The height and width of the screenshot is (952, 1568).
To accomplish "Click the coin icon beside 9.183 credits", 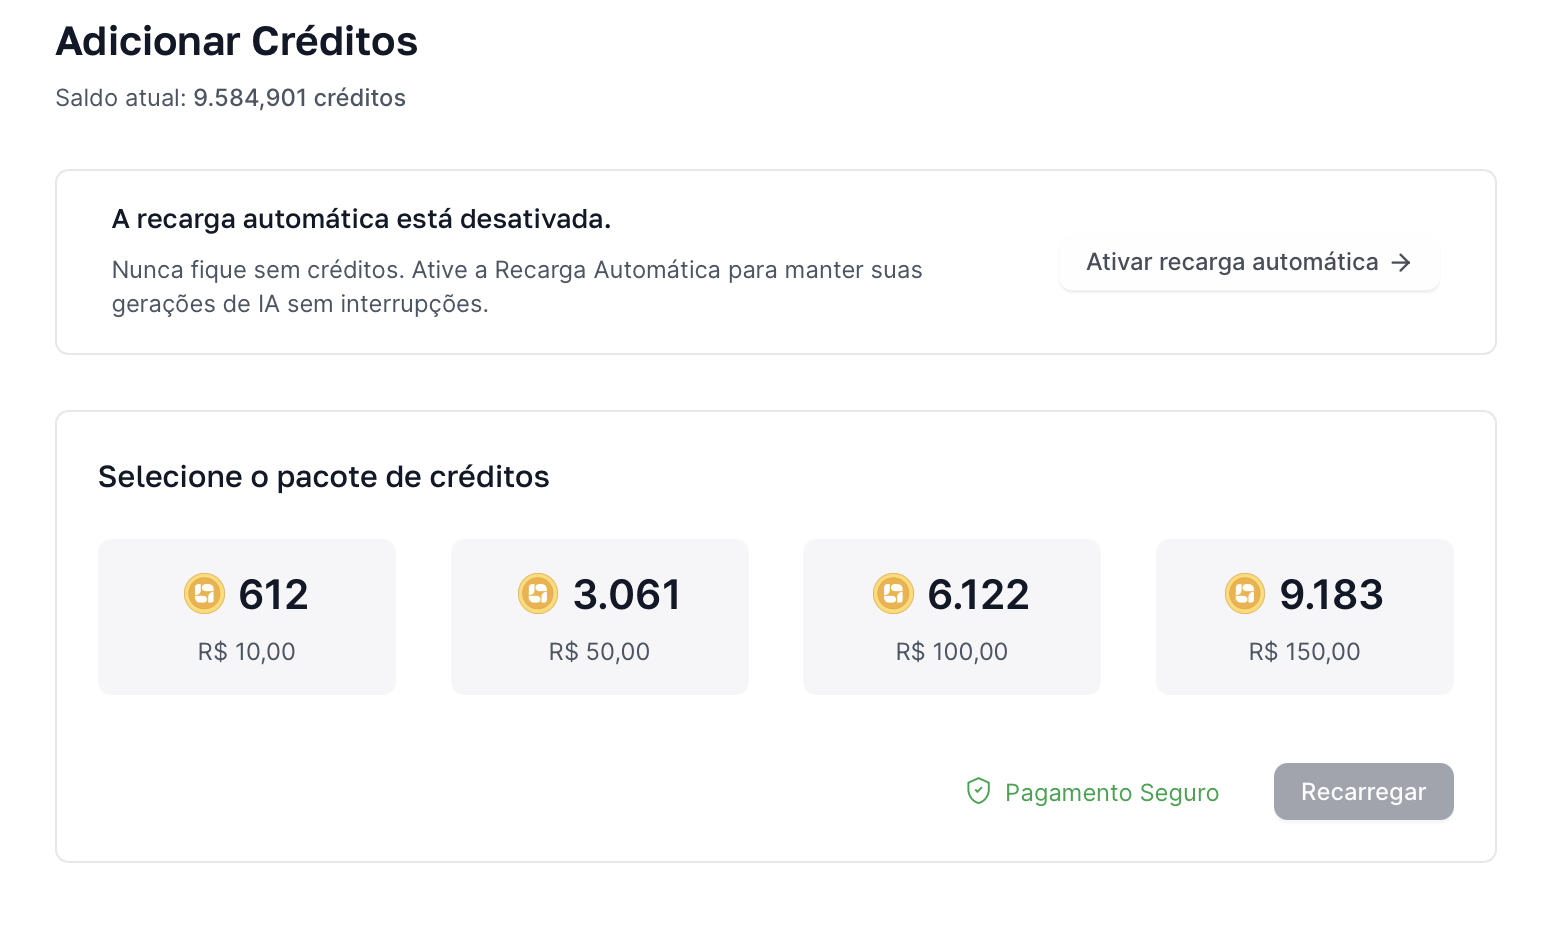I will click(1245, 594).
